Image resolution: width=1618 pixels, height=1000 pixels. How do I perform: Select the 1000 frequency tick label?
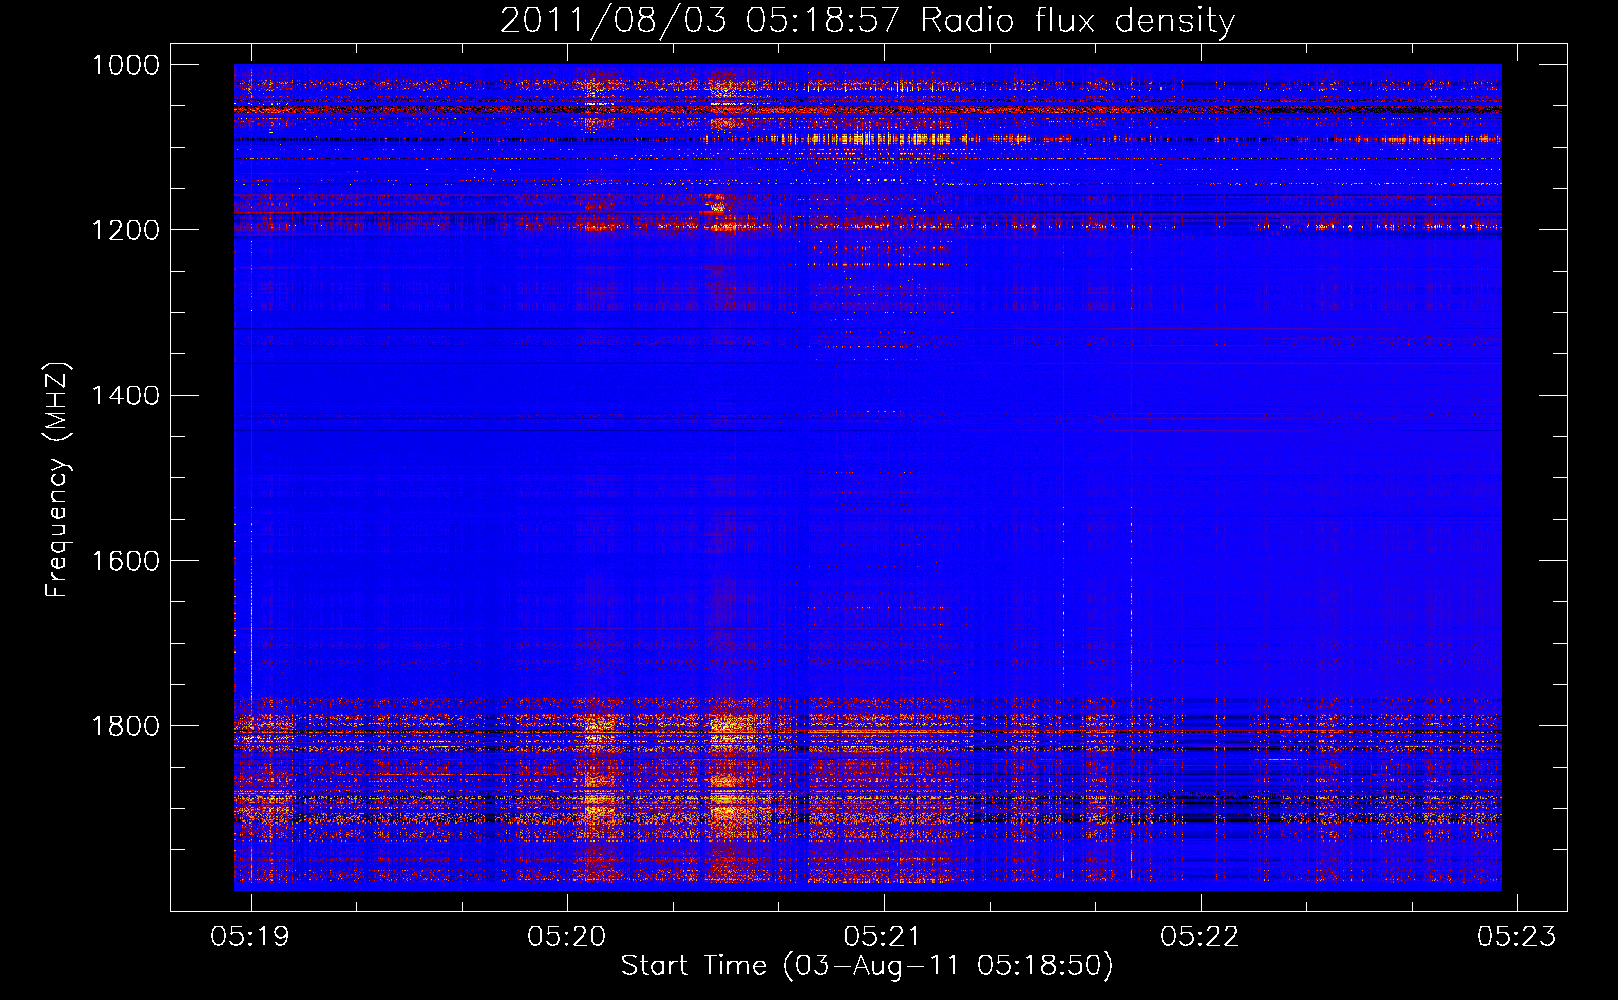(x=126, y=65)
